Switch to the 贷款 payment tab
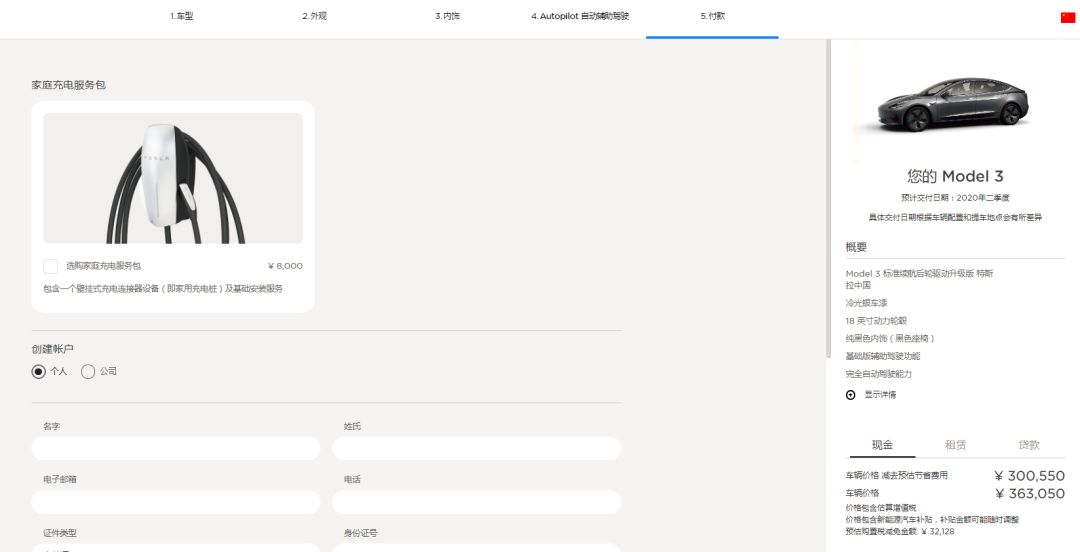1080x552 pixels. pyautogui.click(x=1028, y=445)
